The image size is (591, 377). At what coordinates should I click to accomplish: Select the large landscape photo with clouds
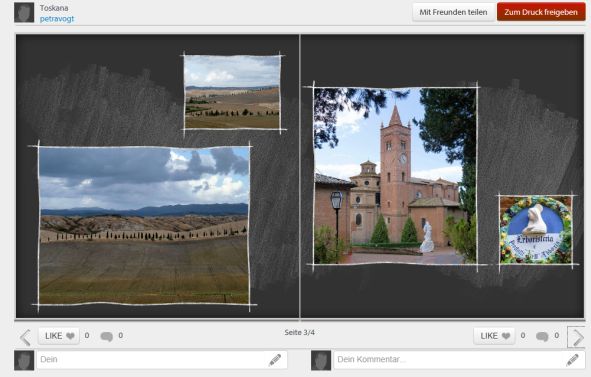point(144,225)
